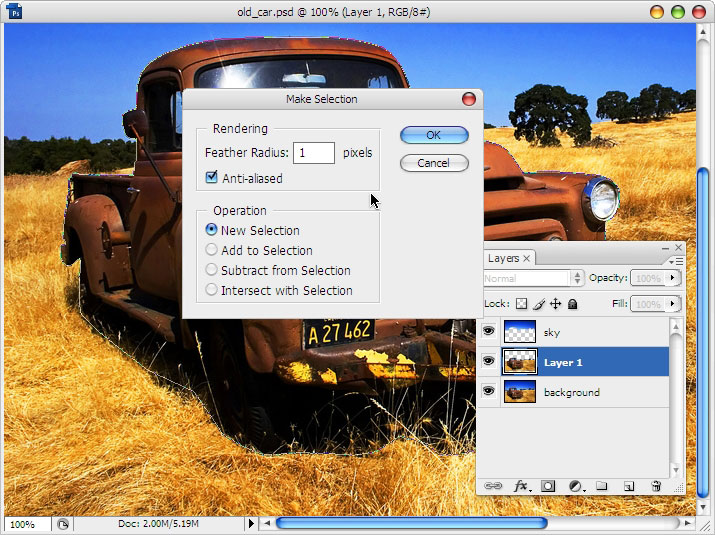Click Doc size status text
The width and height of the screenshot is (715, 535).
pyautogui.click(x=158, y=524)
